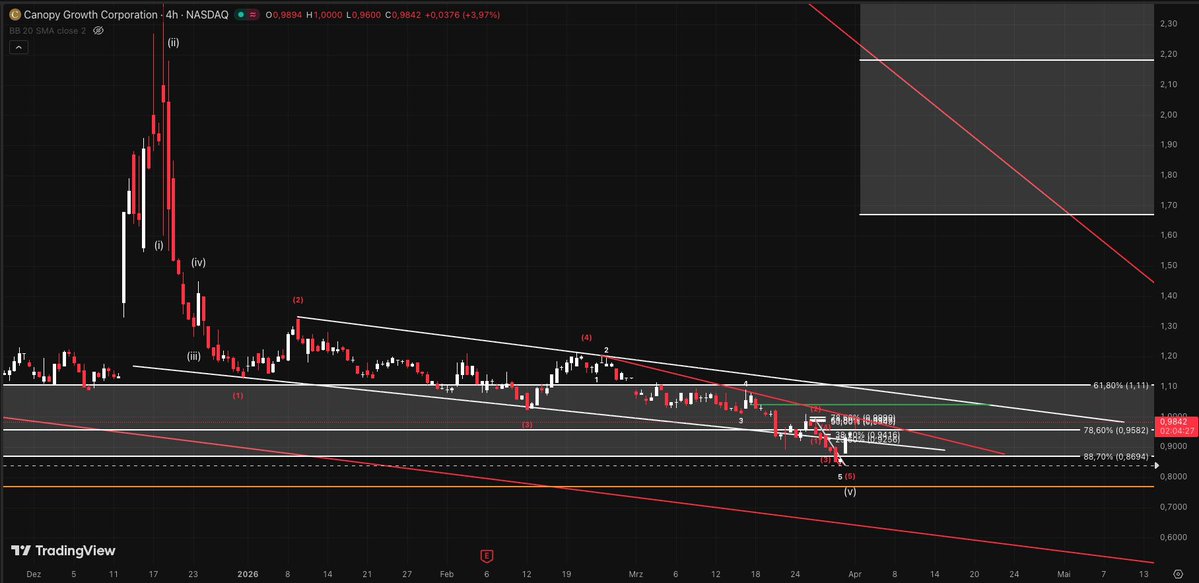The width and height of the screenshot is (1199, 583).
Task: Select the white (v) wave label
Action: coord(850,492)
